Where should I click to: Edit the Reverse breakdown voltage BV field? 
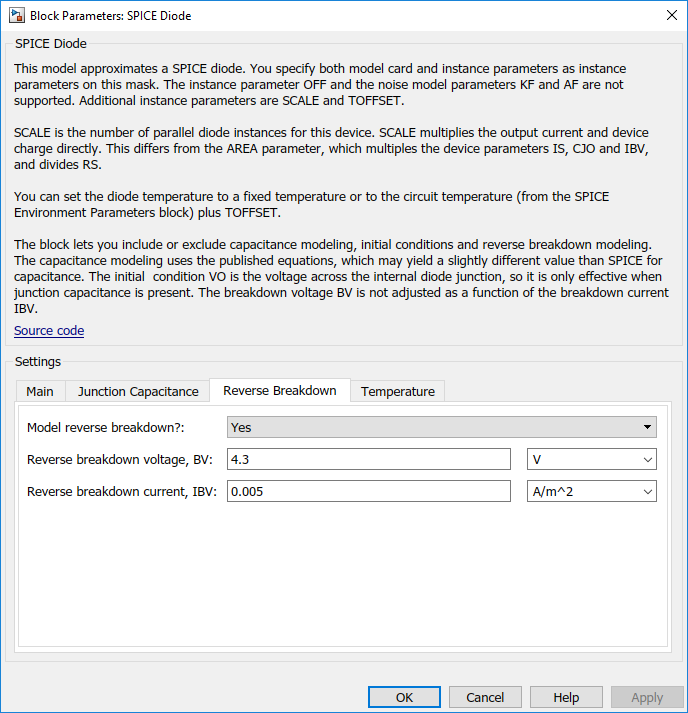(369, 459)
